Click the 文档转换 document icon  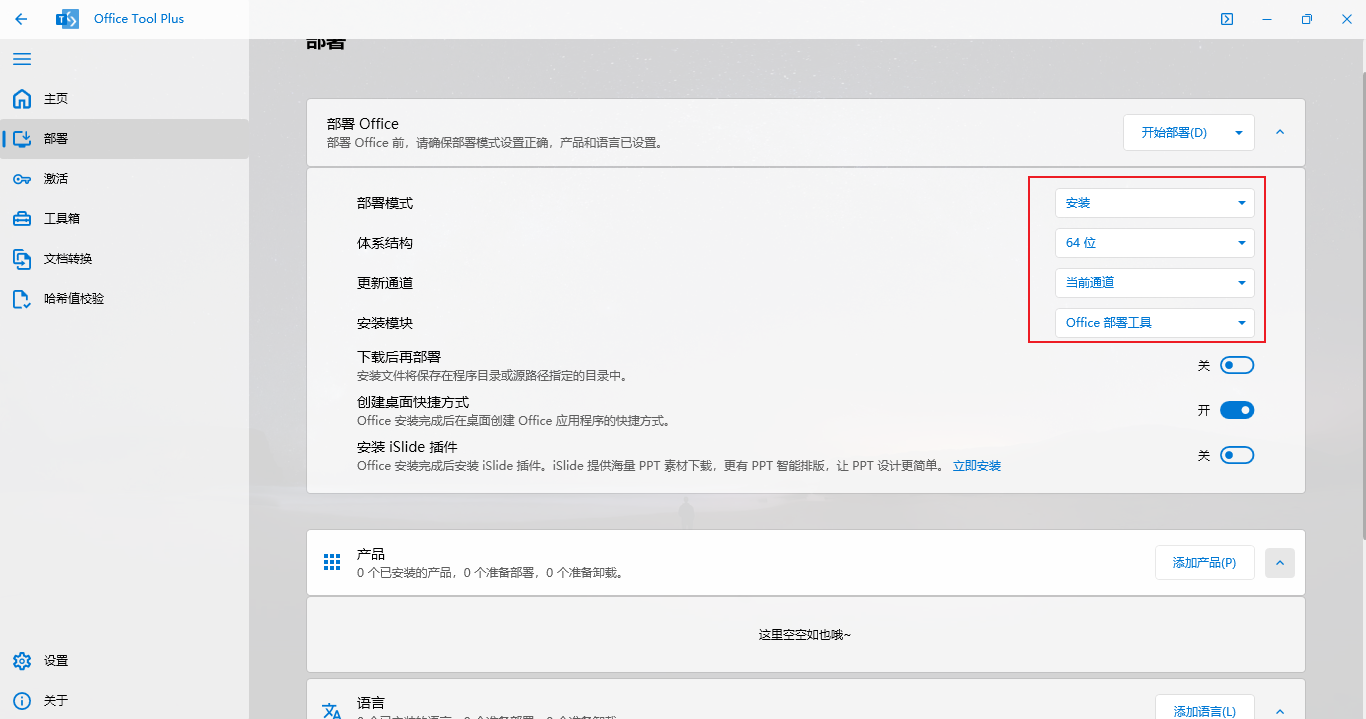pyautogui.click(x=21, y=259)
